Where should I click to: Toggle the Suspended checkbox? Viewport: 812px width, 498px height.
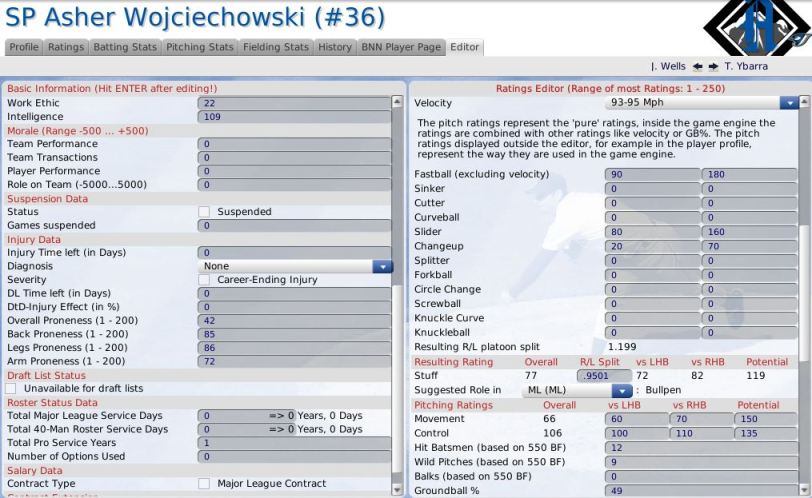pos(204,212)
